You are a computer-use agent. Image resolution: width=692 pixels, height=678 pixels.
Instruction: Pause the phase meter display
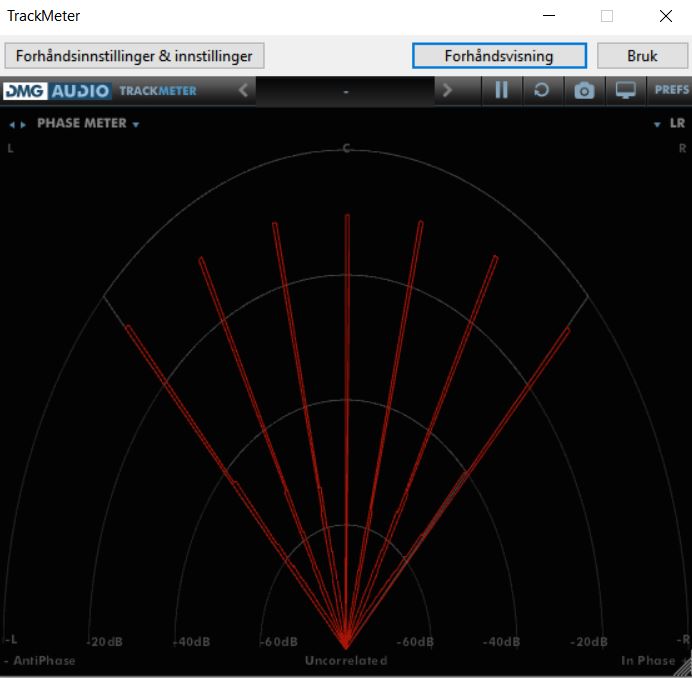coord(501,91)
